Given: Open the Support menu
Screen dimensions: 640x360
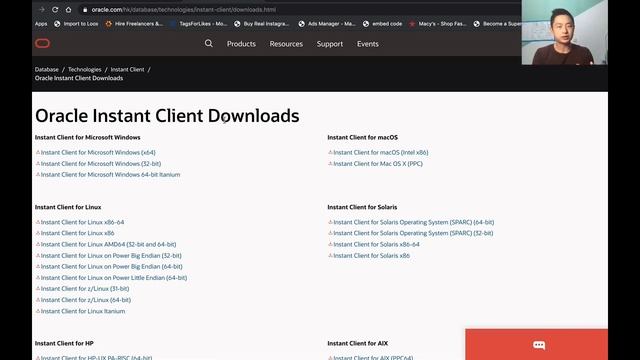Looking at the screenshot, I should (x=330, y=44).
